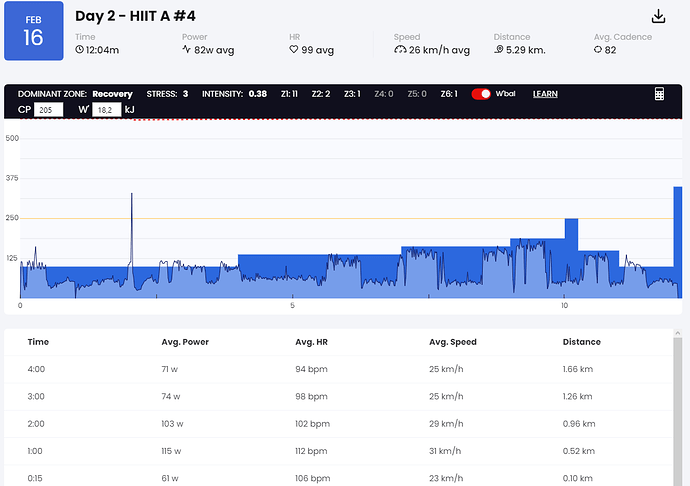Image resolution: width=690 pixels, height=486 pixels.
Task: Select the 4:00 interval row
Action: pyautogui.click(x=338, y=369)
